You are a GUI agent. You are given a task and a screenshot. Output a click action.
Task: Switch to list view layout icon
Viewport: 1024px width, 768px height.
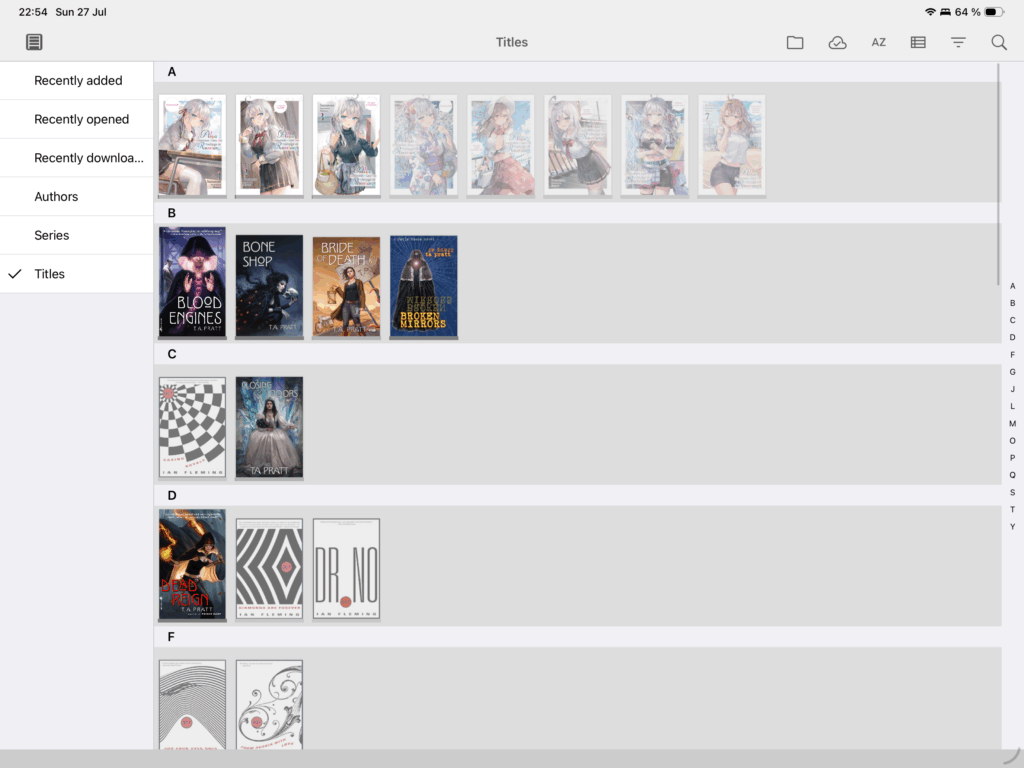(x=918, y=42)
